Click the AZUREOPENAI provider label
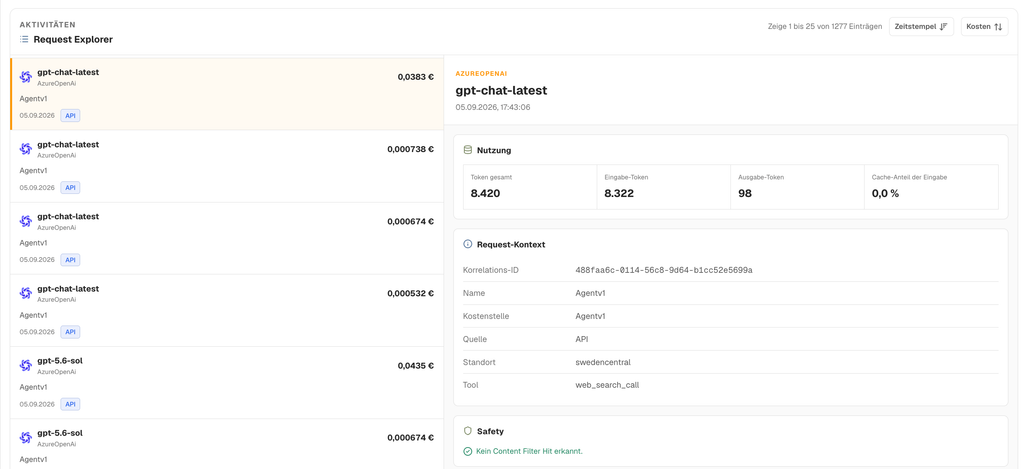The image size is (1024, 469). [481, 73]
